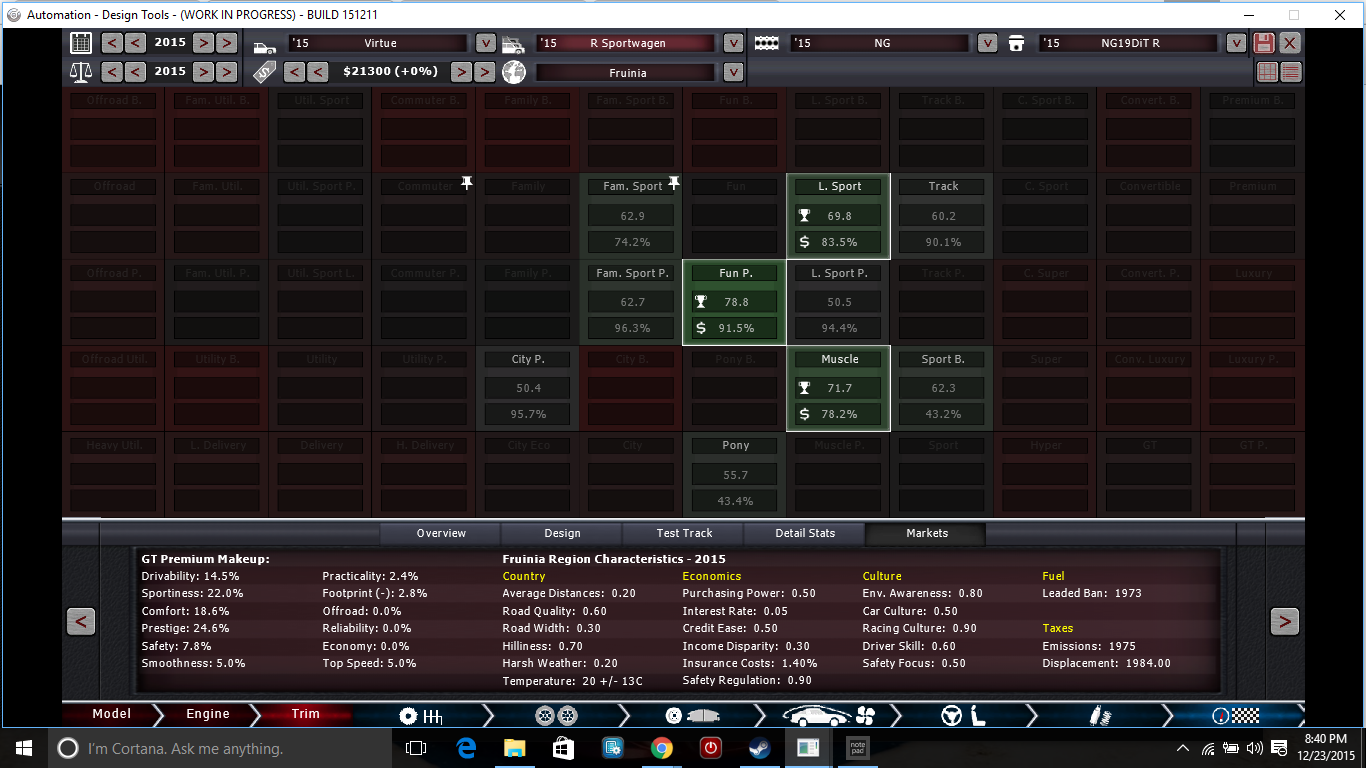Click the NG19DiT R variant name field
The height and width of the screenshot is (768, 1366).
1128,43
